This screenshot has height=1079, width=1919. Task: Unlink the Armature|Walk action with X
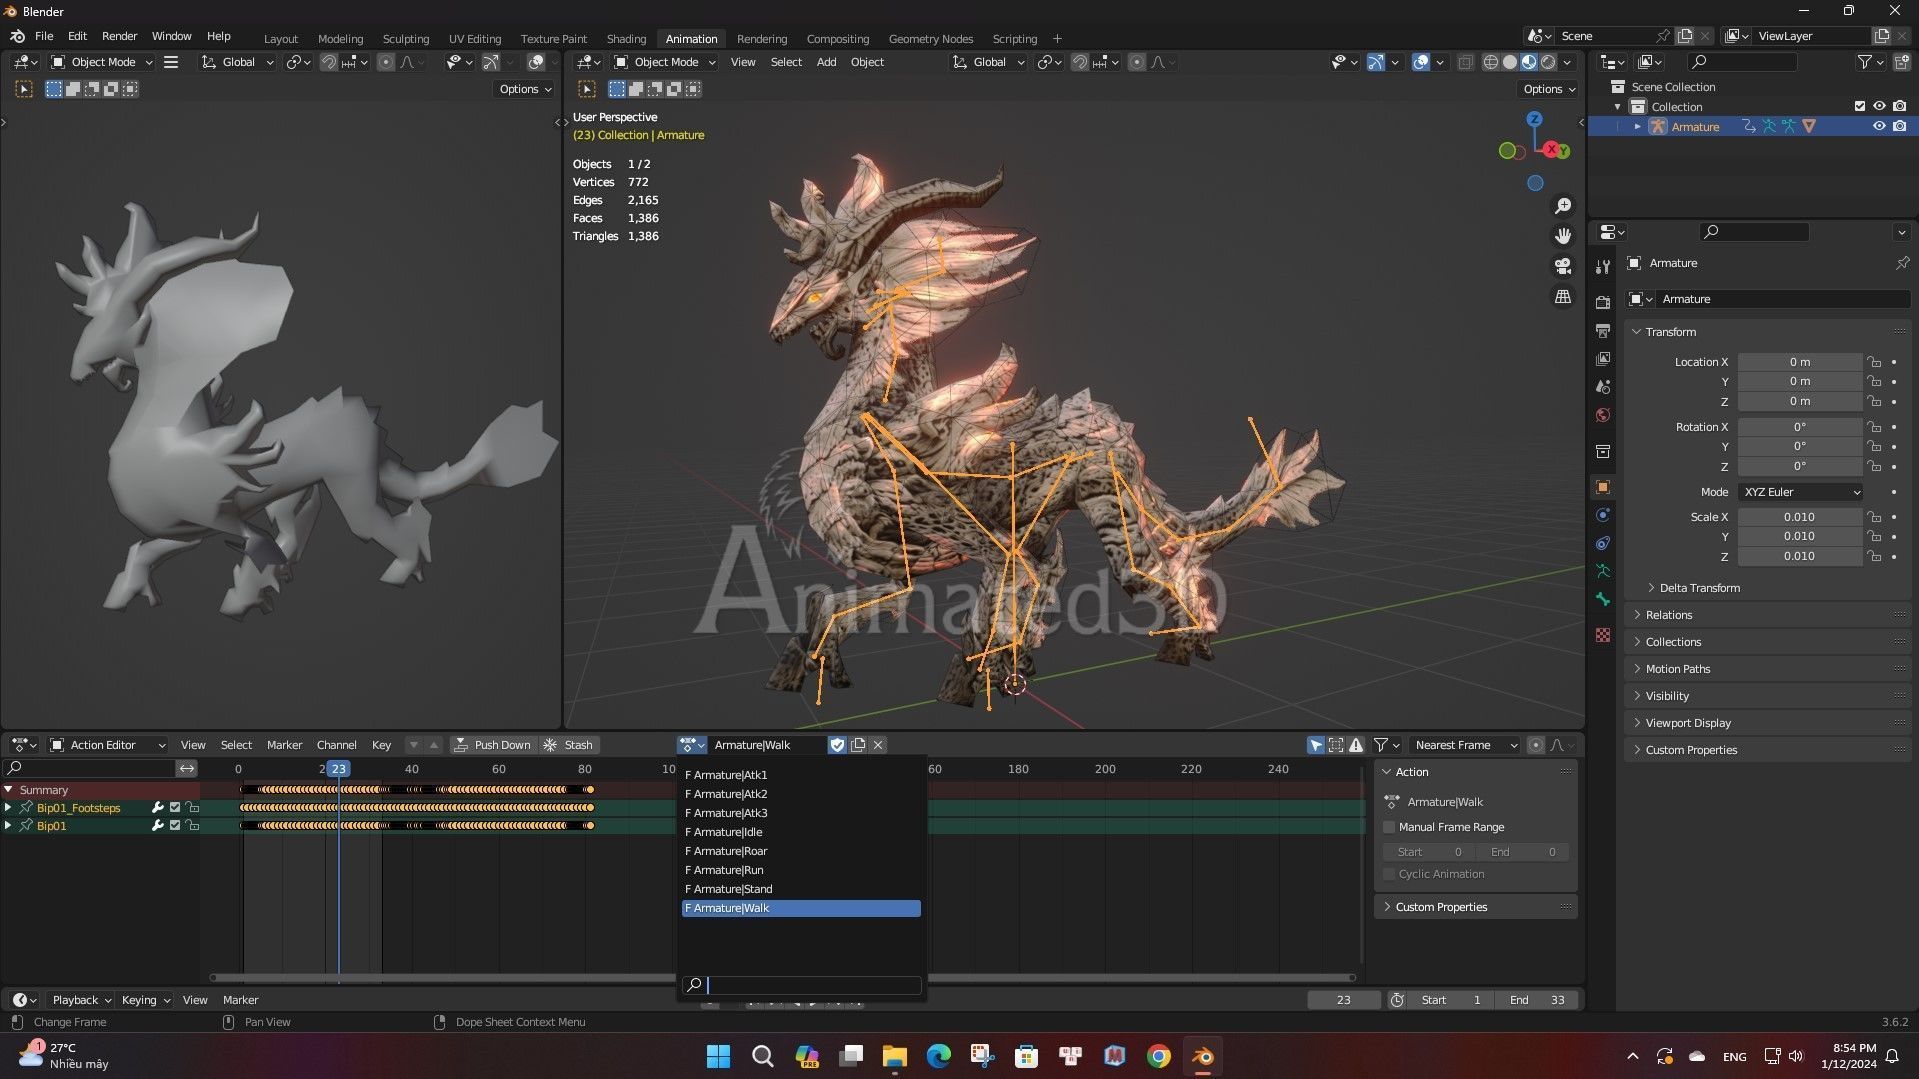click(878, 745)
